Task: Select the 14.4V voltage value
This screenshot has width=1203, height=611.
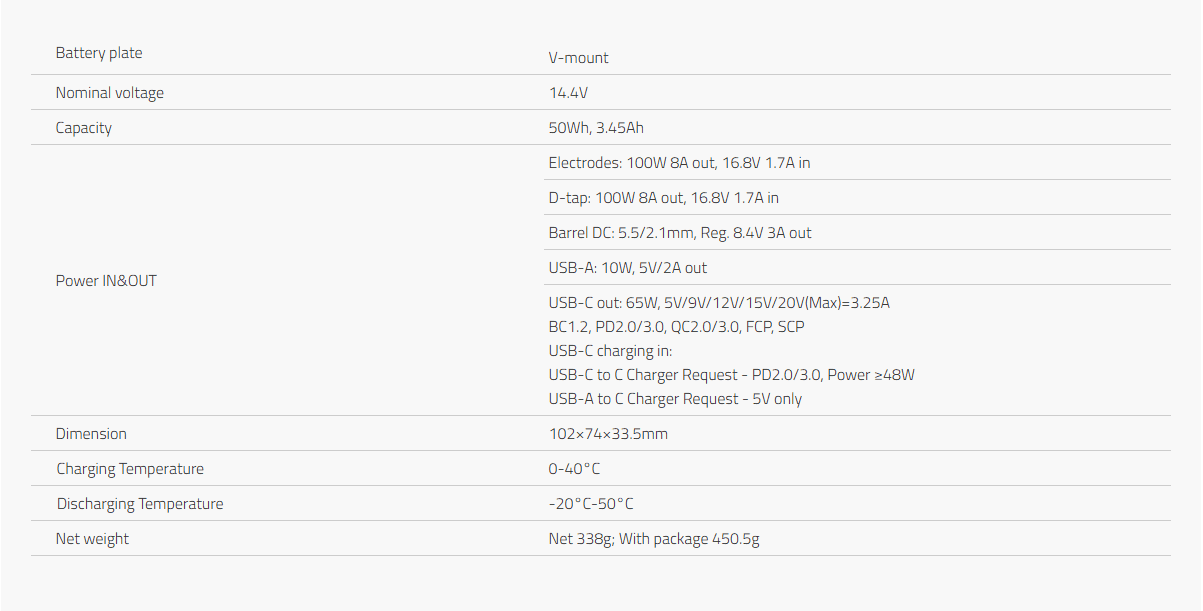Action: pyautogui.click(x=568, y=93)
